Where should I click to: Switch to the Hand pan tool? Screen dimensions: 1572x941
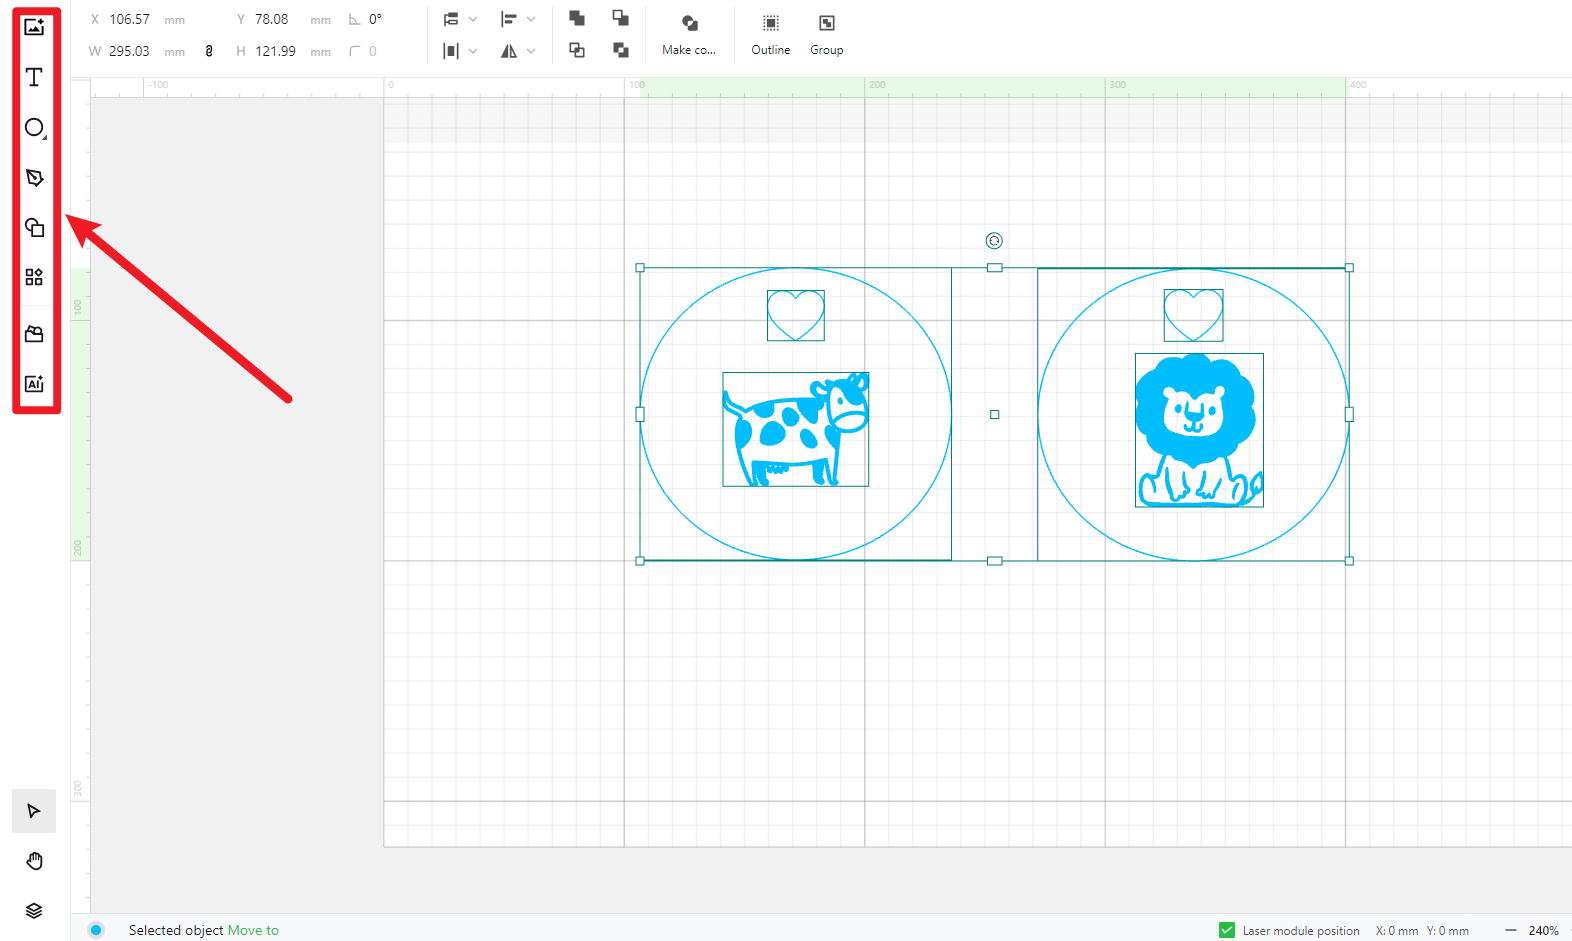tap(34, 861)
